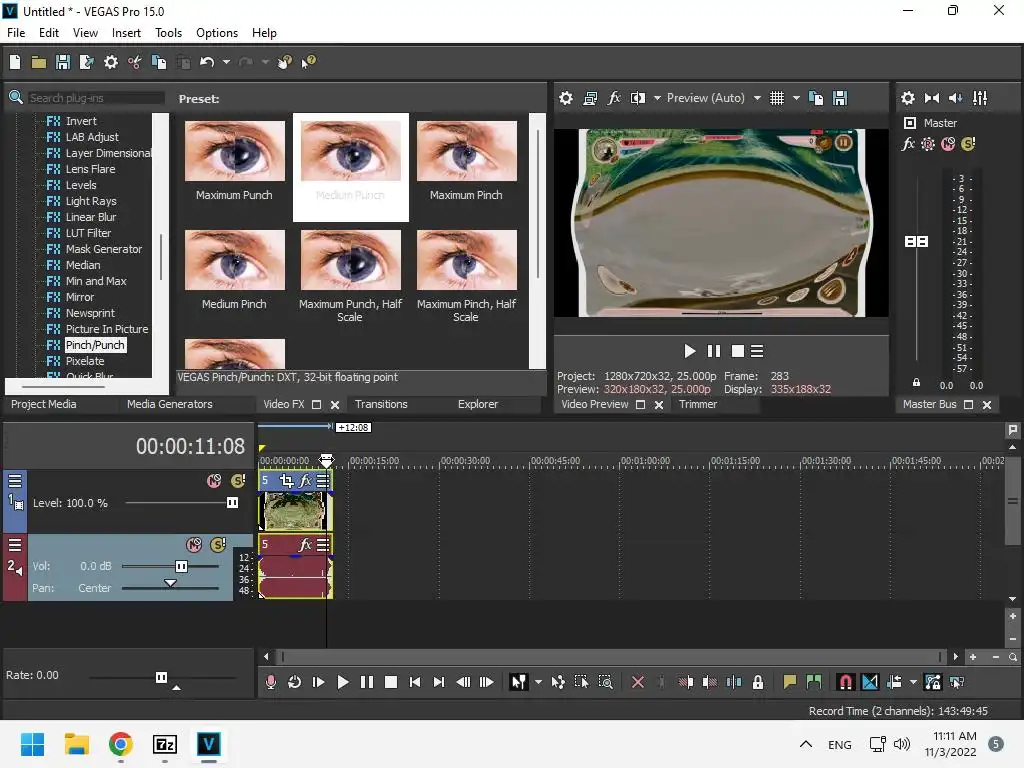Delete selection with red X icon
The height and width of the screenshot is (768, 1024).
point(637,682)
